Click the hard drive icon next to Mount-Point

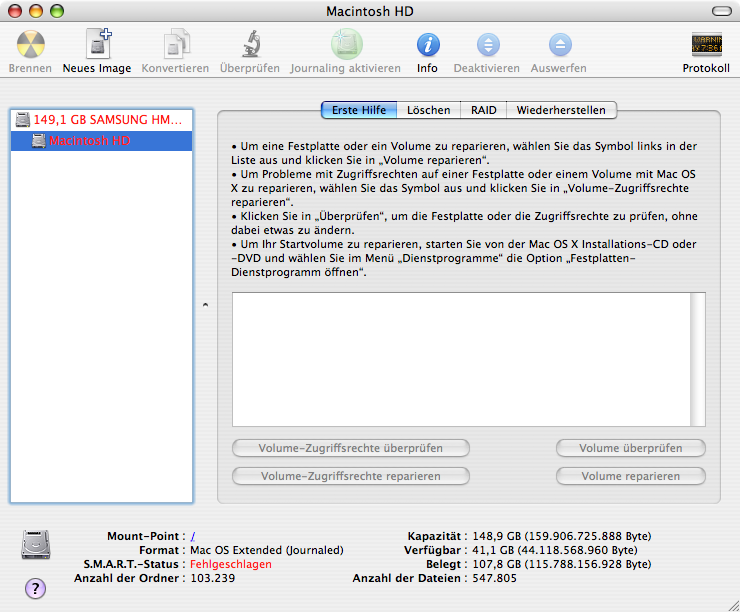(x=36, y=545)
